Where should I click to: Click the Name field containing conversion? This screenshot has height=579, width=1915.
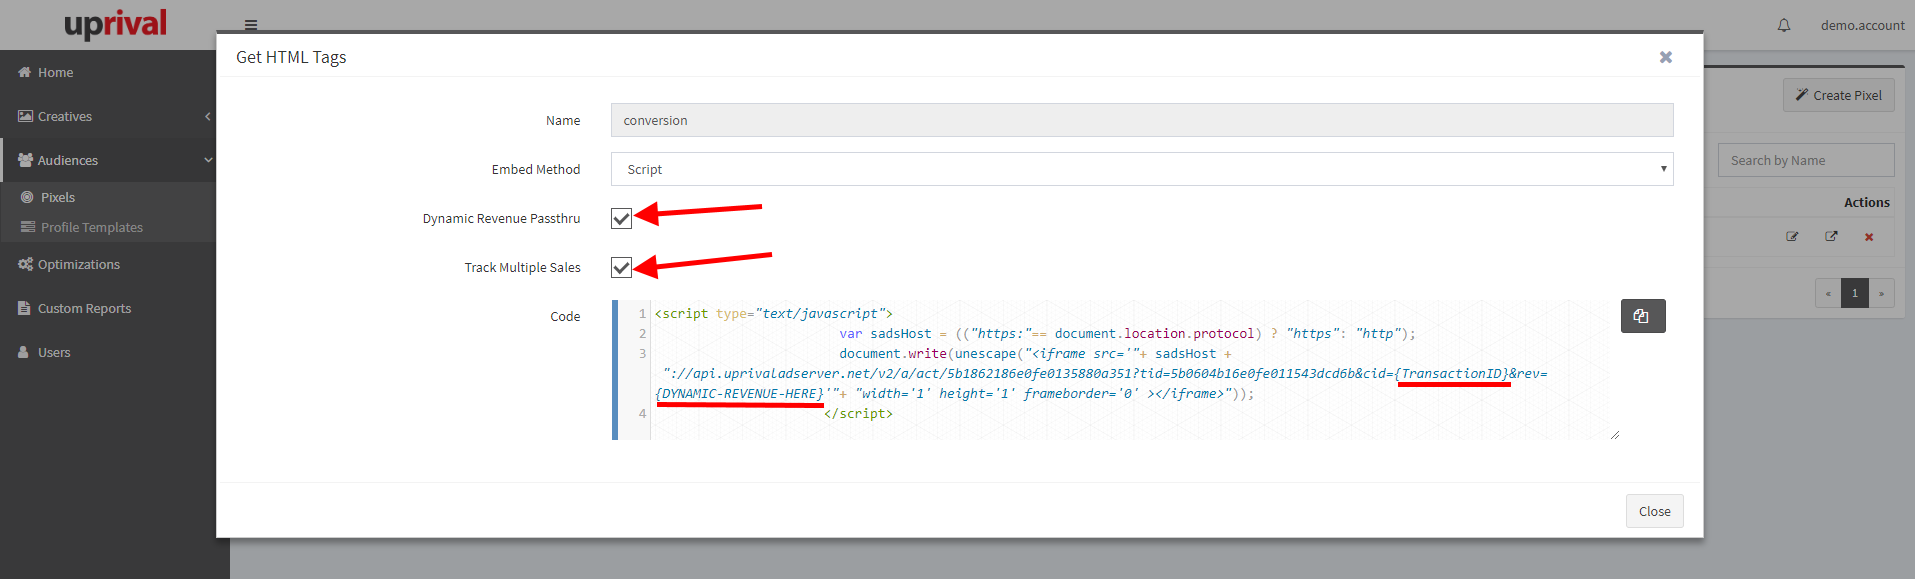[1142, 120]
